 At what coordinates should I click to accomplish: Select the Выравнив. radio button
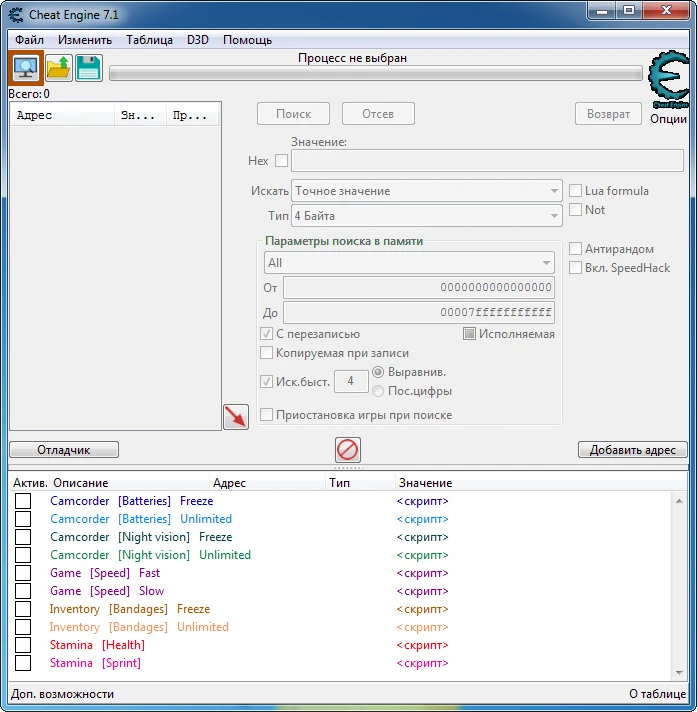[x=378, y=372]
